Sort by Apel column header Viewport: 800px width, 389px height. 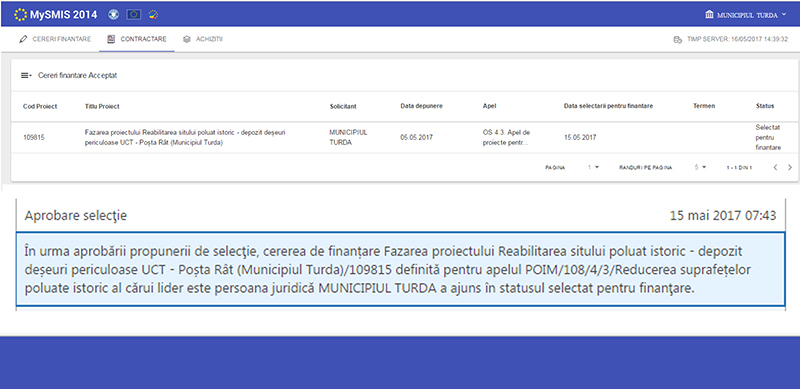[x=489, y=106]
